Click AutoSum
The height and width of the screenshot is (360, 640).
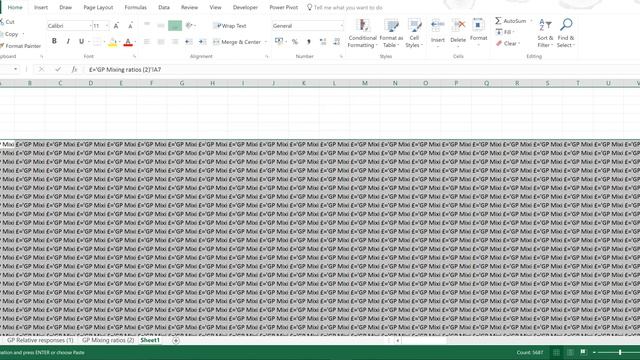(511, 21)
